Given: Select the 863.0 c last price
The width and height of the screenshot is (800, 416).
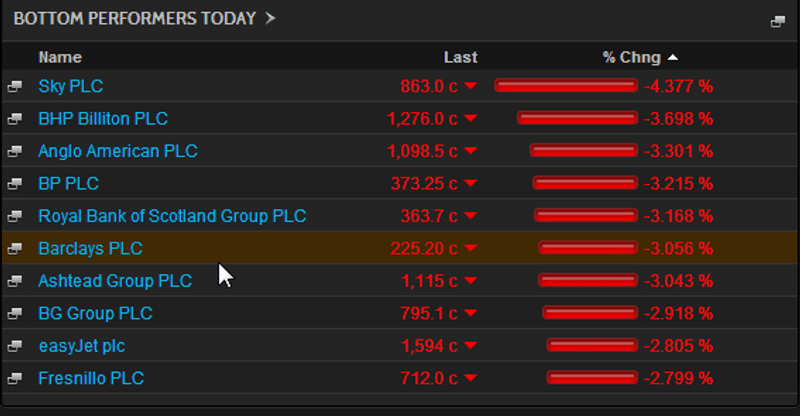Looking at the screenshot, I should 429,86.
